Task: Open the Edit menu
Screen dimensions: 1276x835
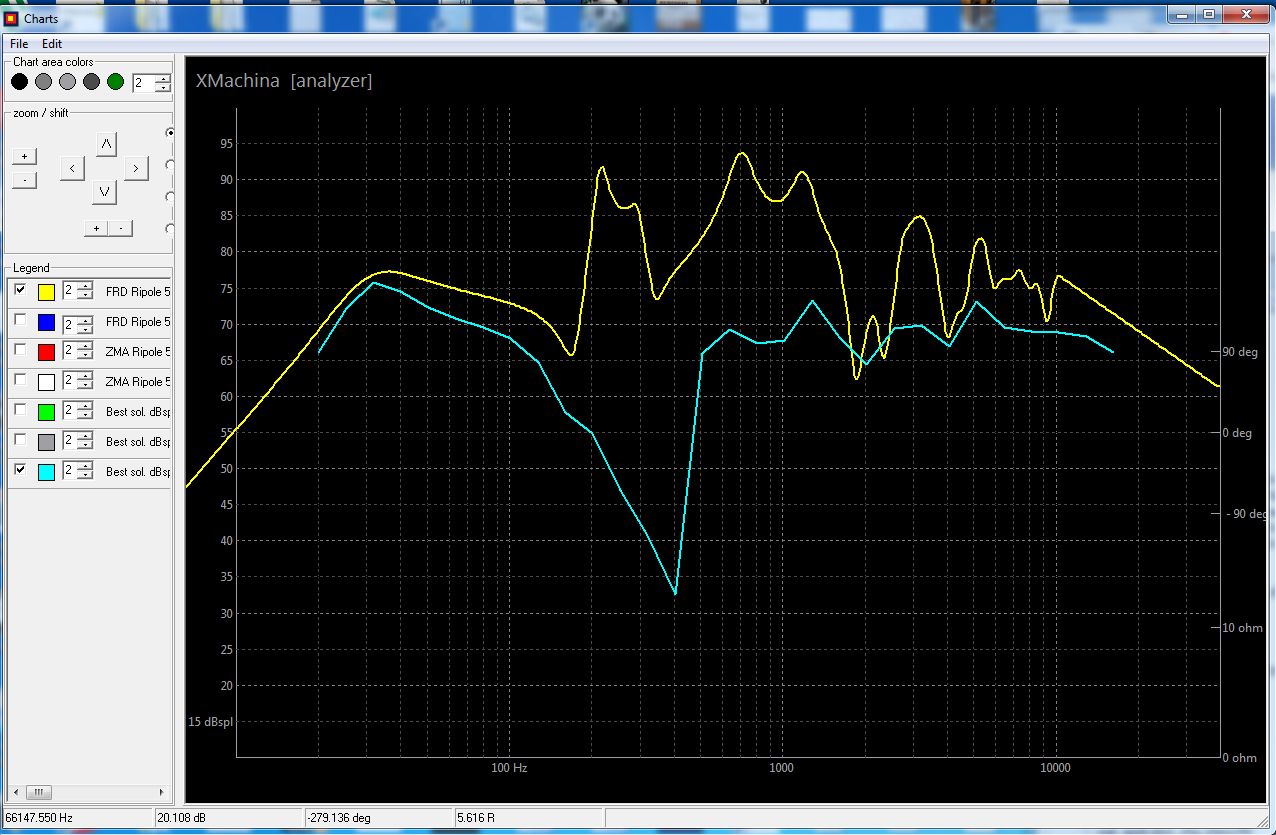Action: [x=52, y=44]
